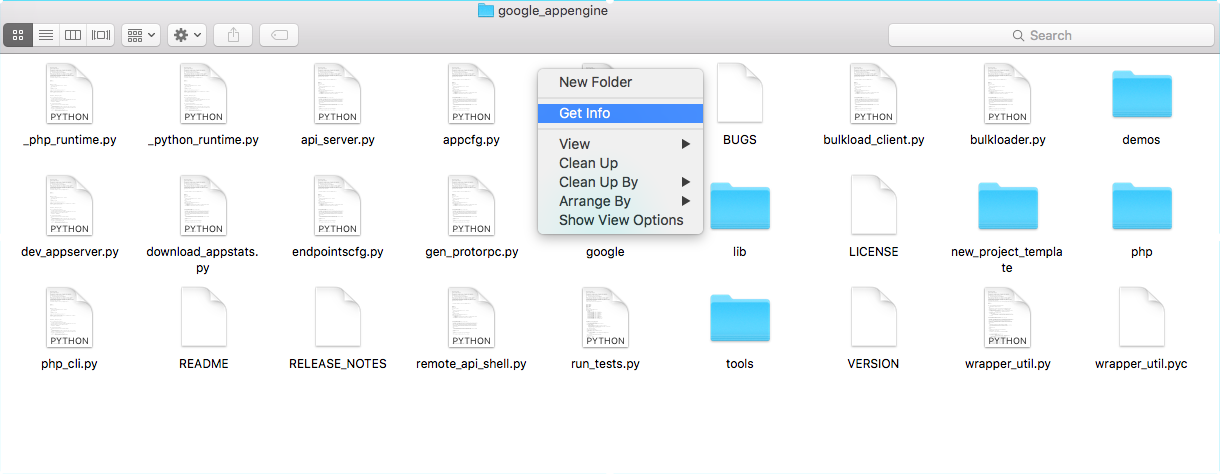This screenshot has width=1220, height=474.
Task: Select the _python_runtime.py file icon
Action: [204, 93]
